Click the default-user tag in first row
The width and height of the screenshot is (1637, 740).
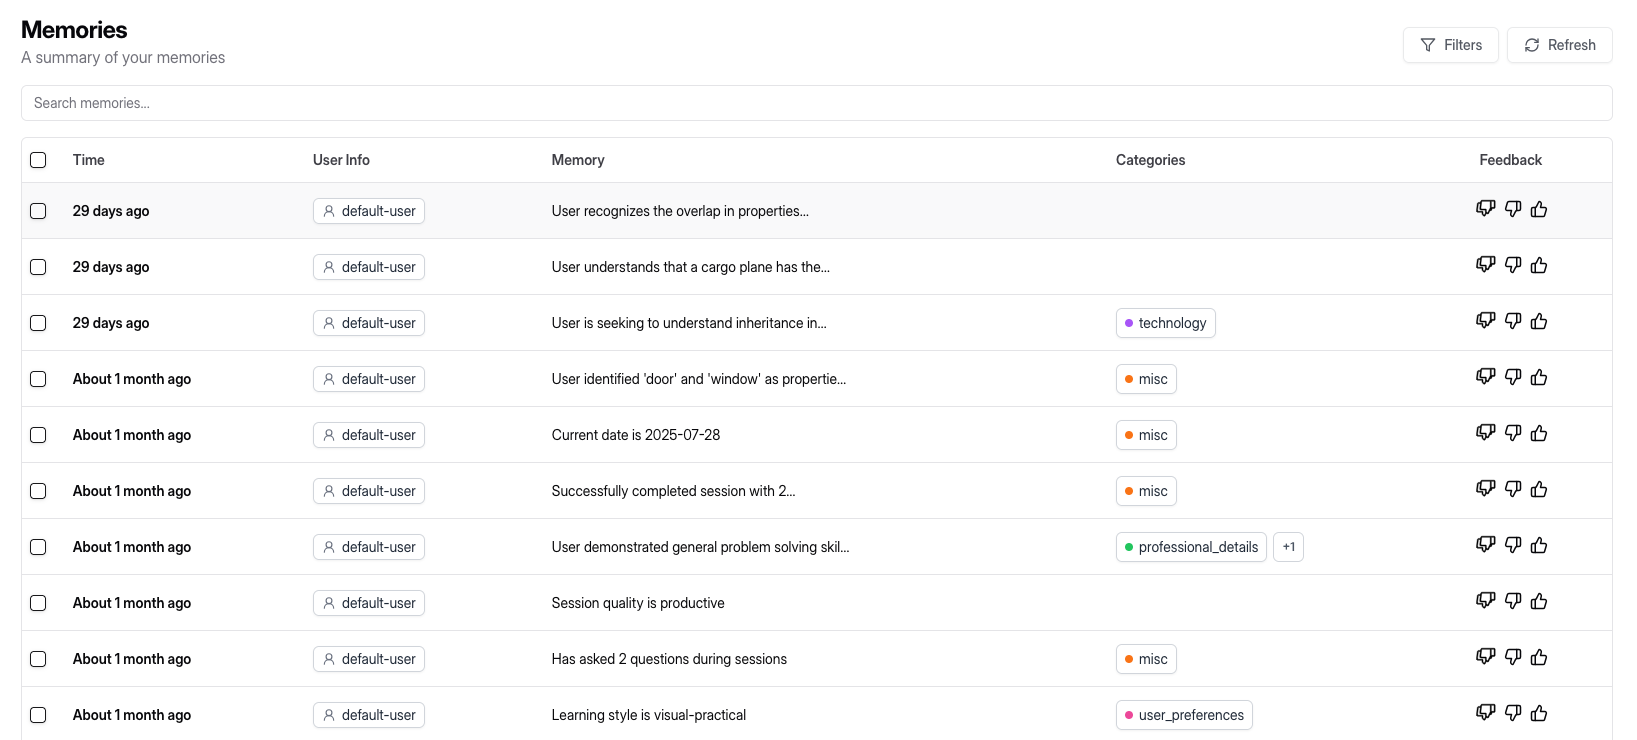click(x=369, y=211)
